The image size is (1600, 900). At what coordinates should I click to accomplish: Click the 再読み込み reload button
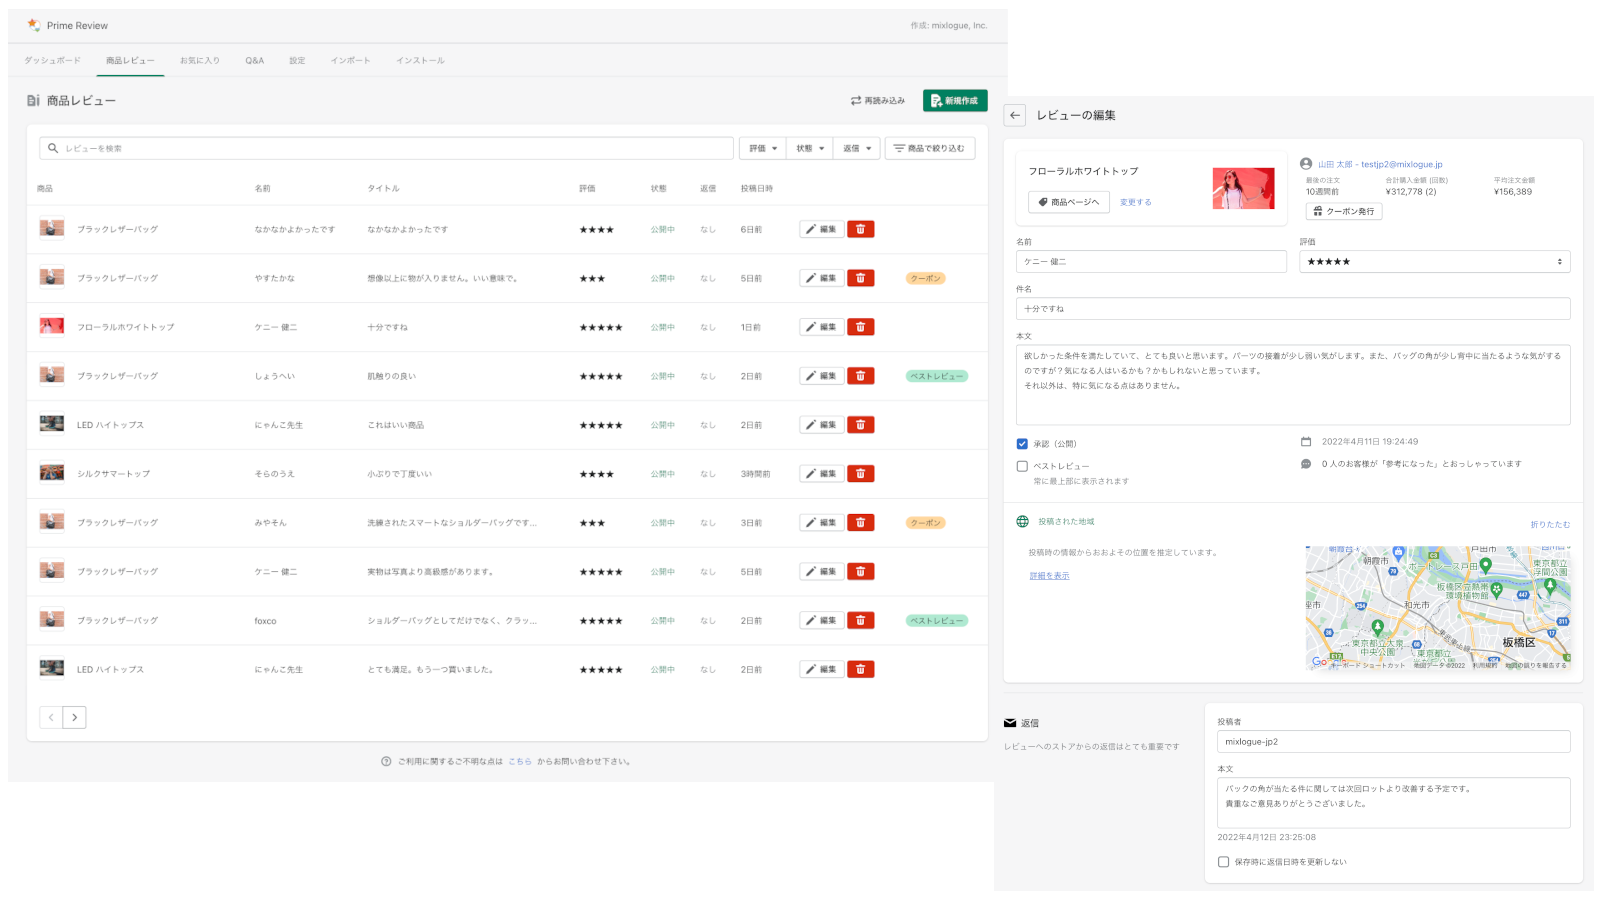tap(877, 101)
